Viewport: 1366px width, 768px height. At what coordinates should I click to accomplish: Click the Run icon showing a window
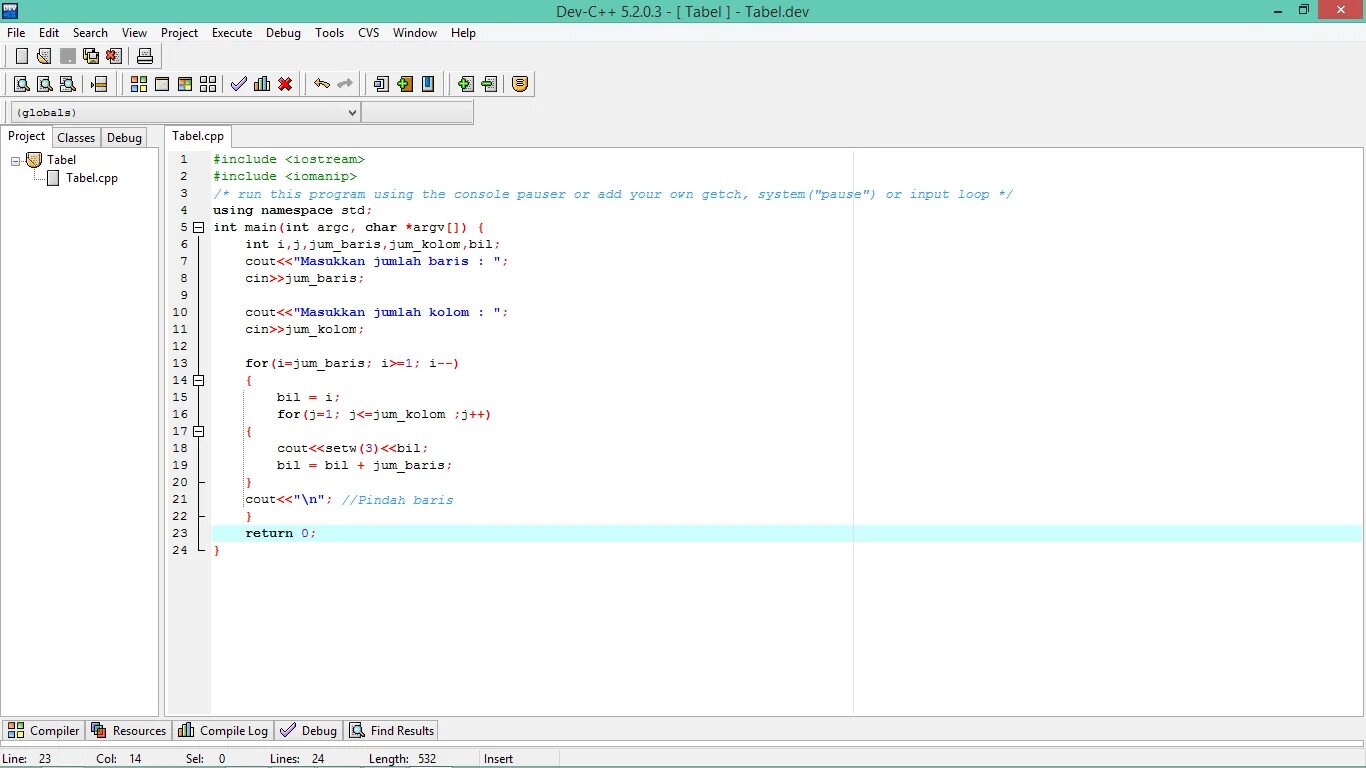click(162, 84)
